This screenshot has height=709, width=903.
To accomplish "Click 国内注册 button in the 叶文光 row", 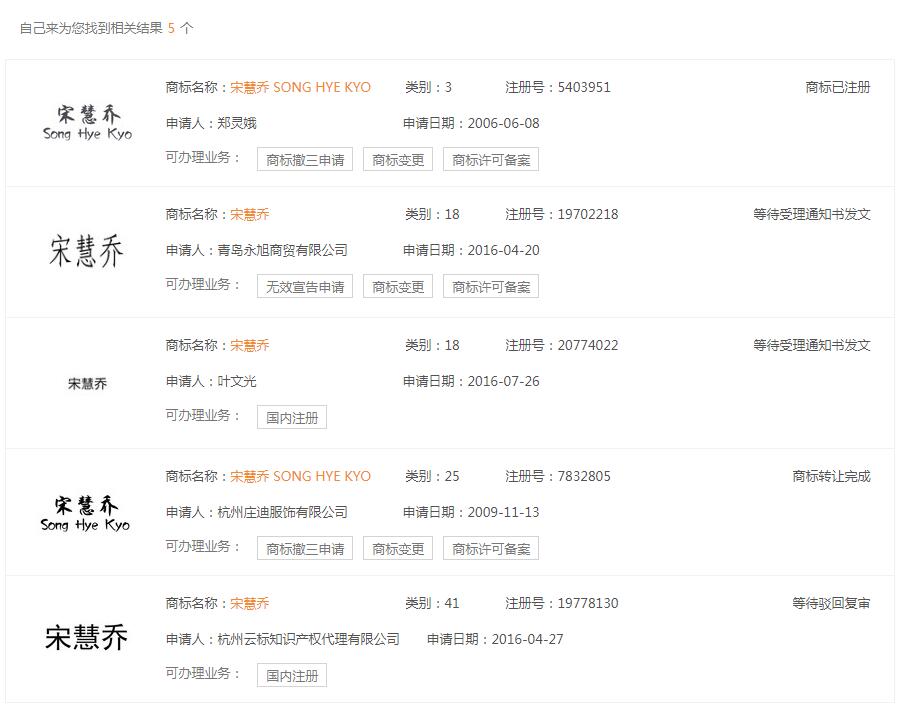I will [292, 418].
